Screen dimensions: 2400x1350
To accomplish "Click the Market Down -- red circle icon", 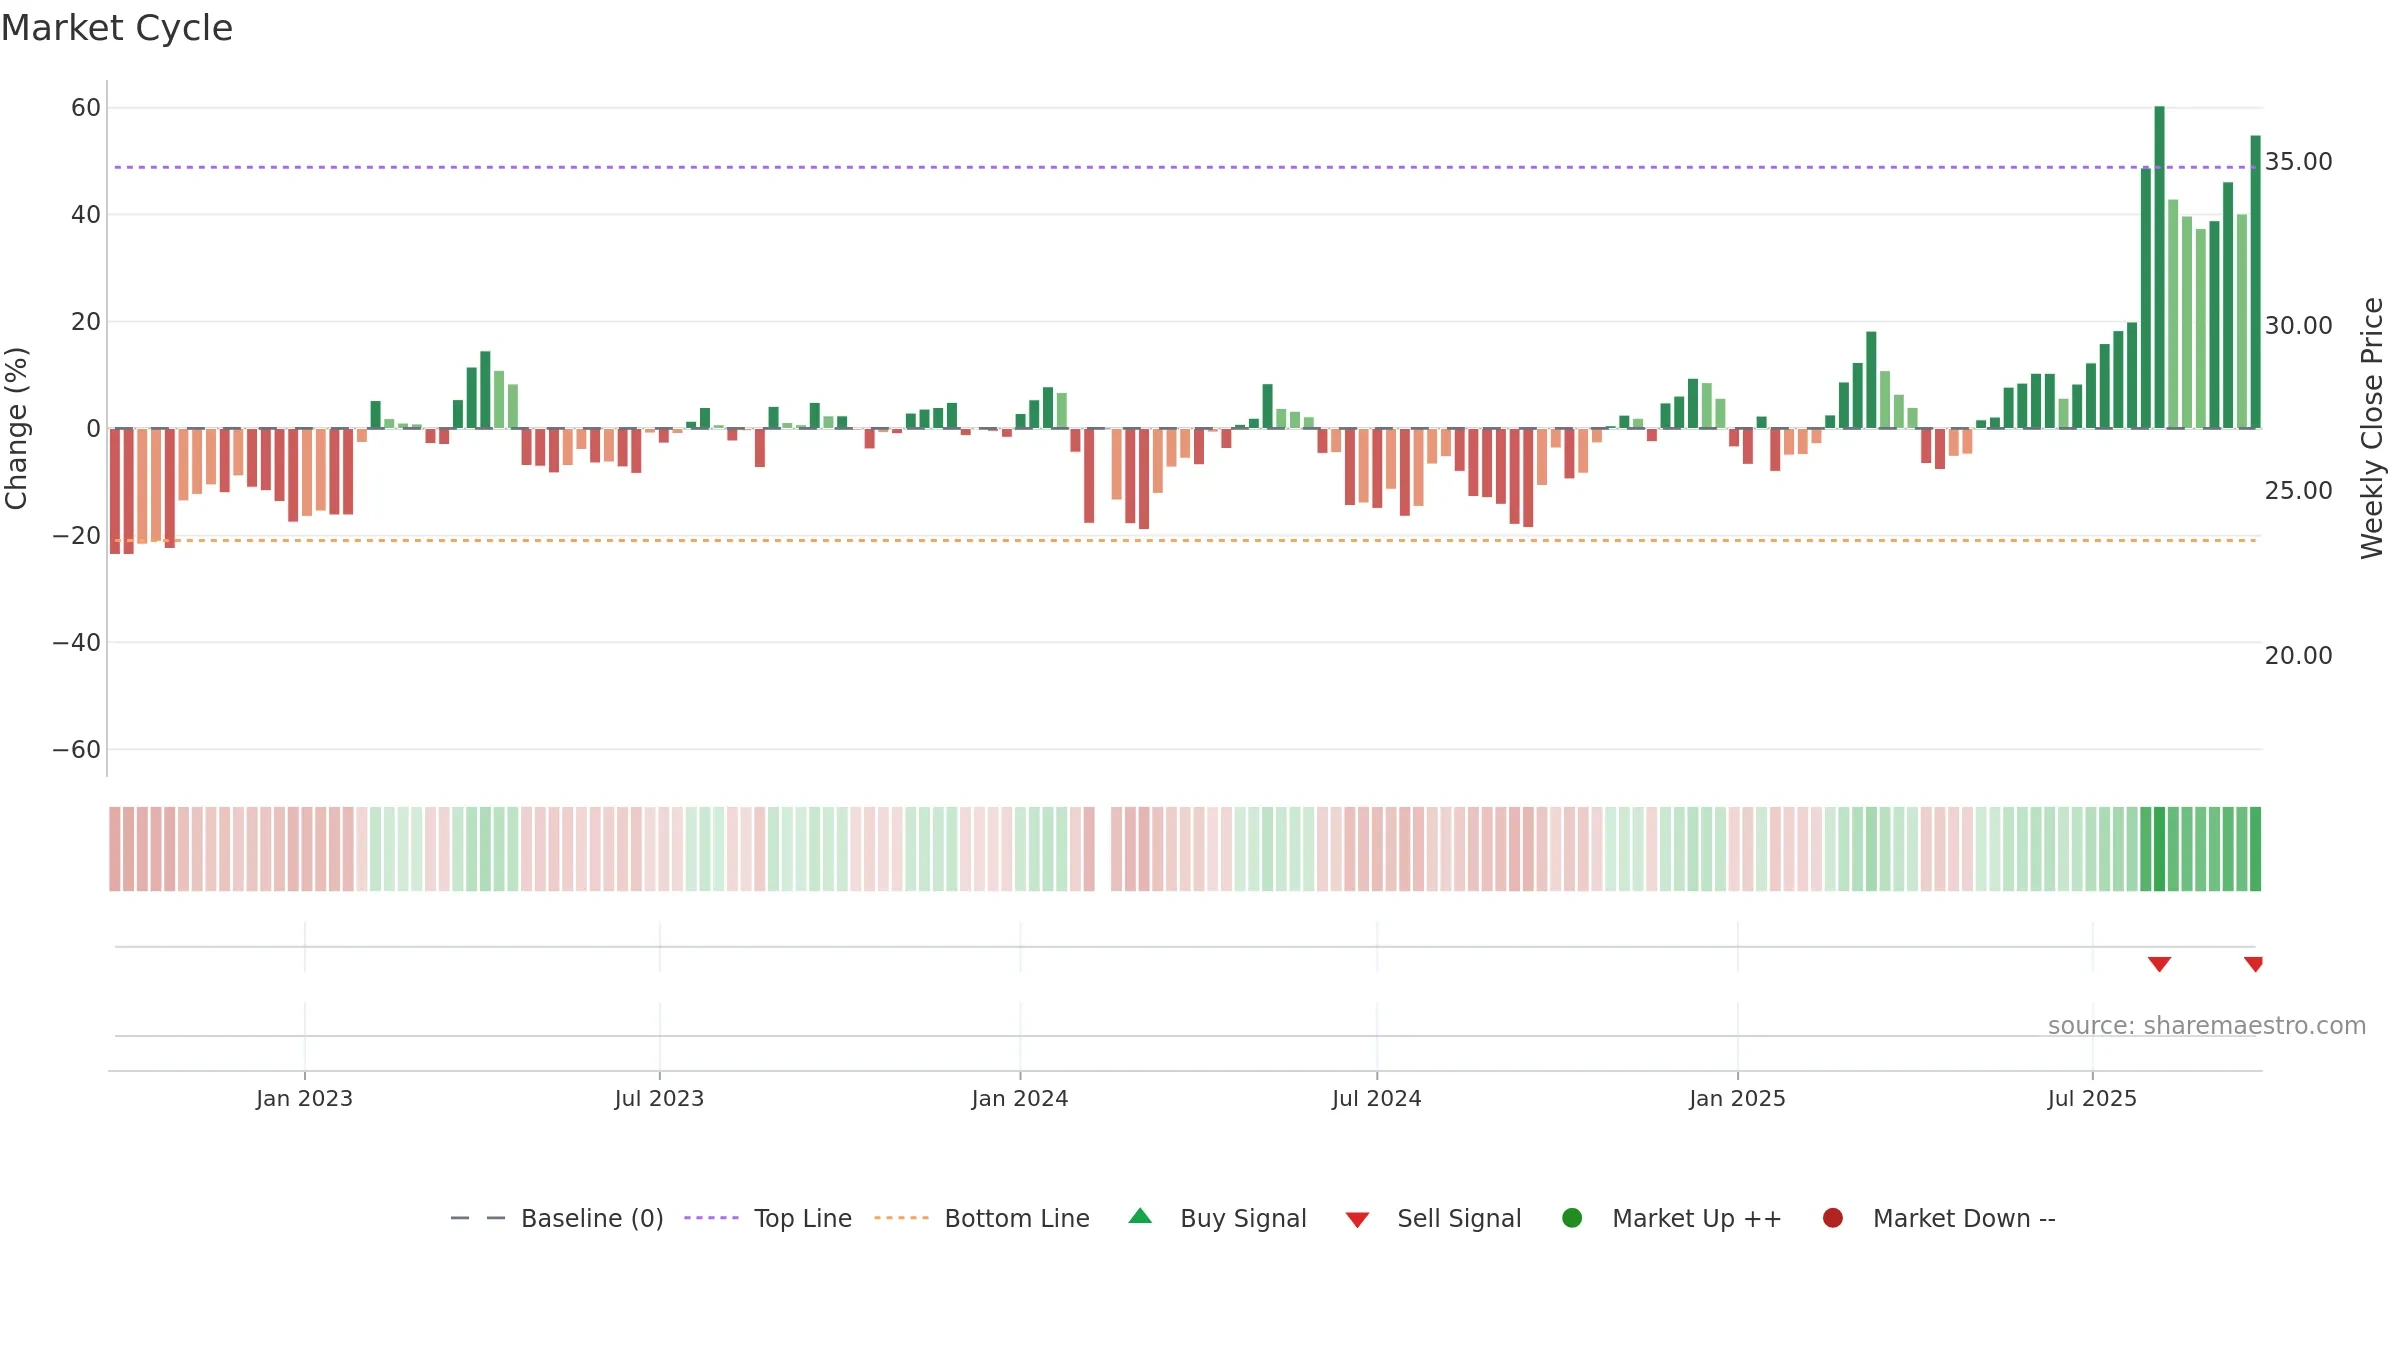I will (1833, 1218).
